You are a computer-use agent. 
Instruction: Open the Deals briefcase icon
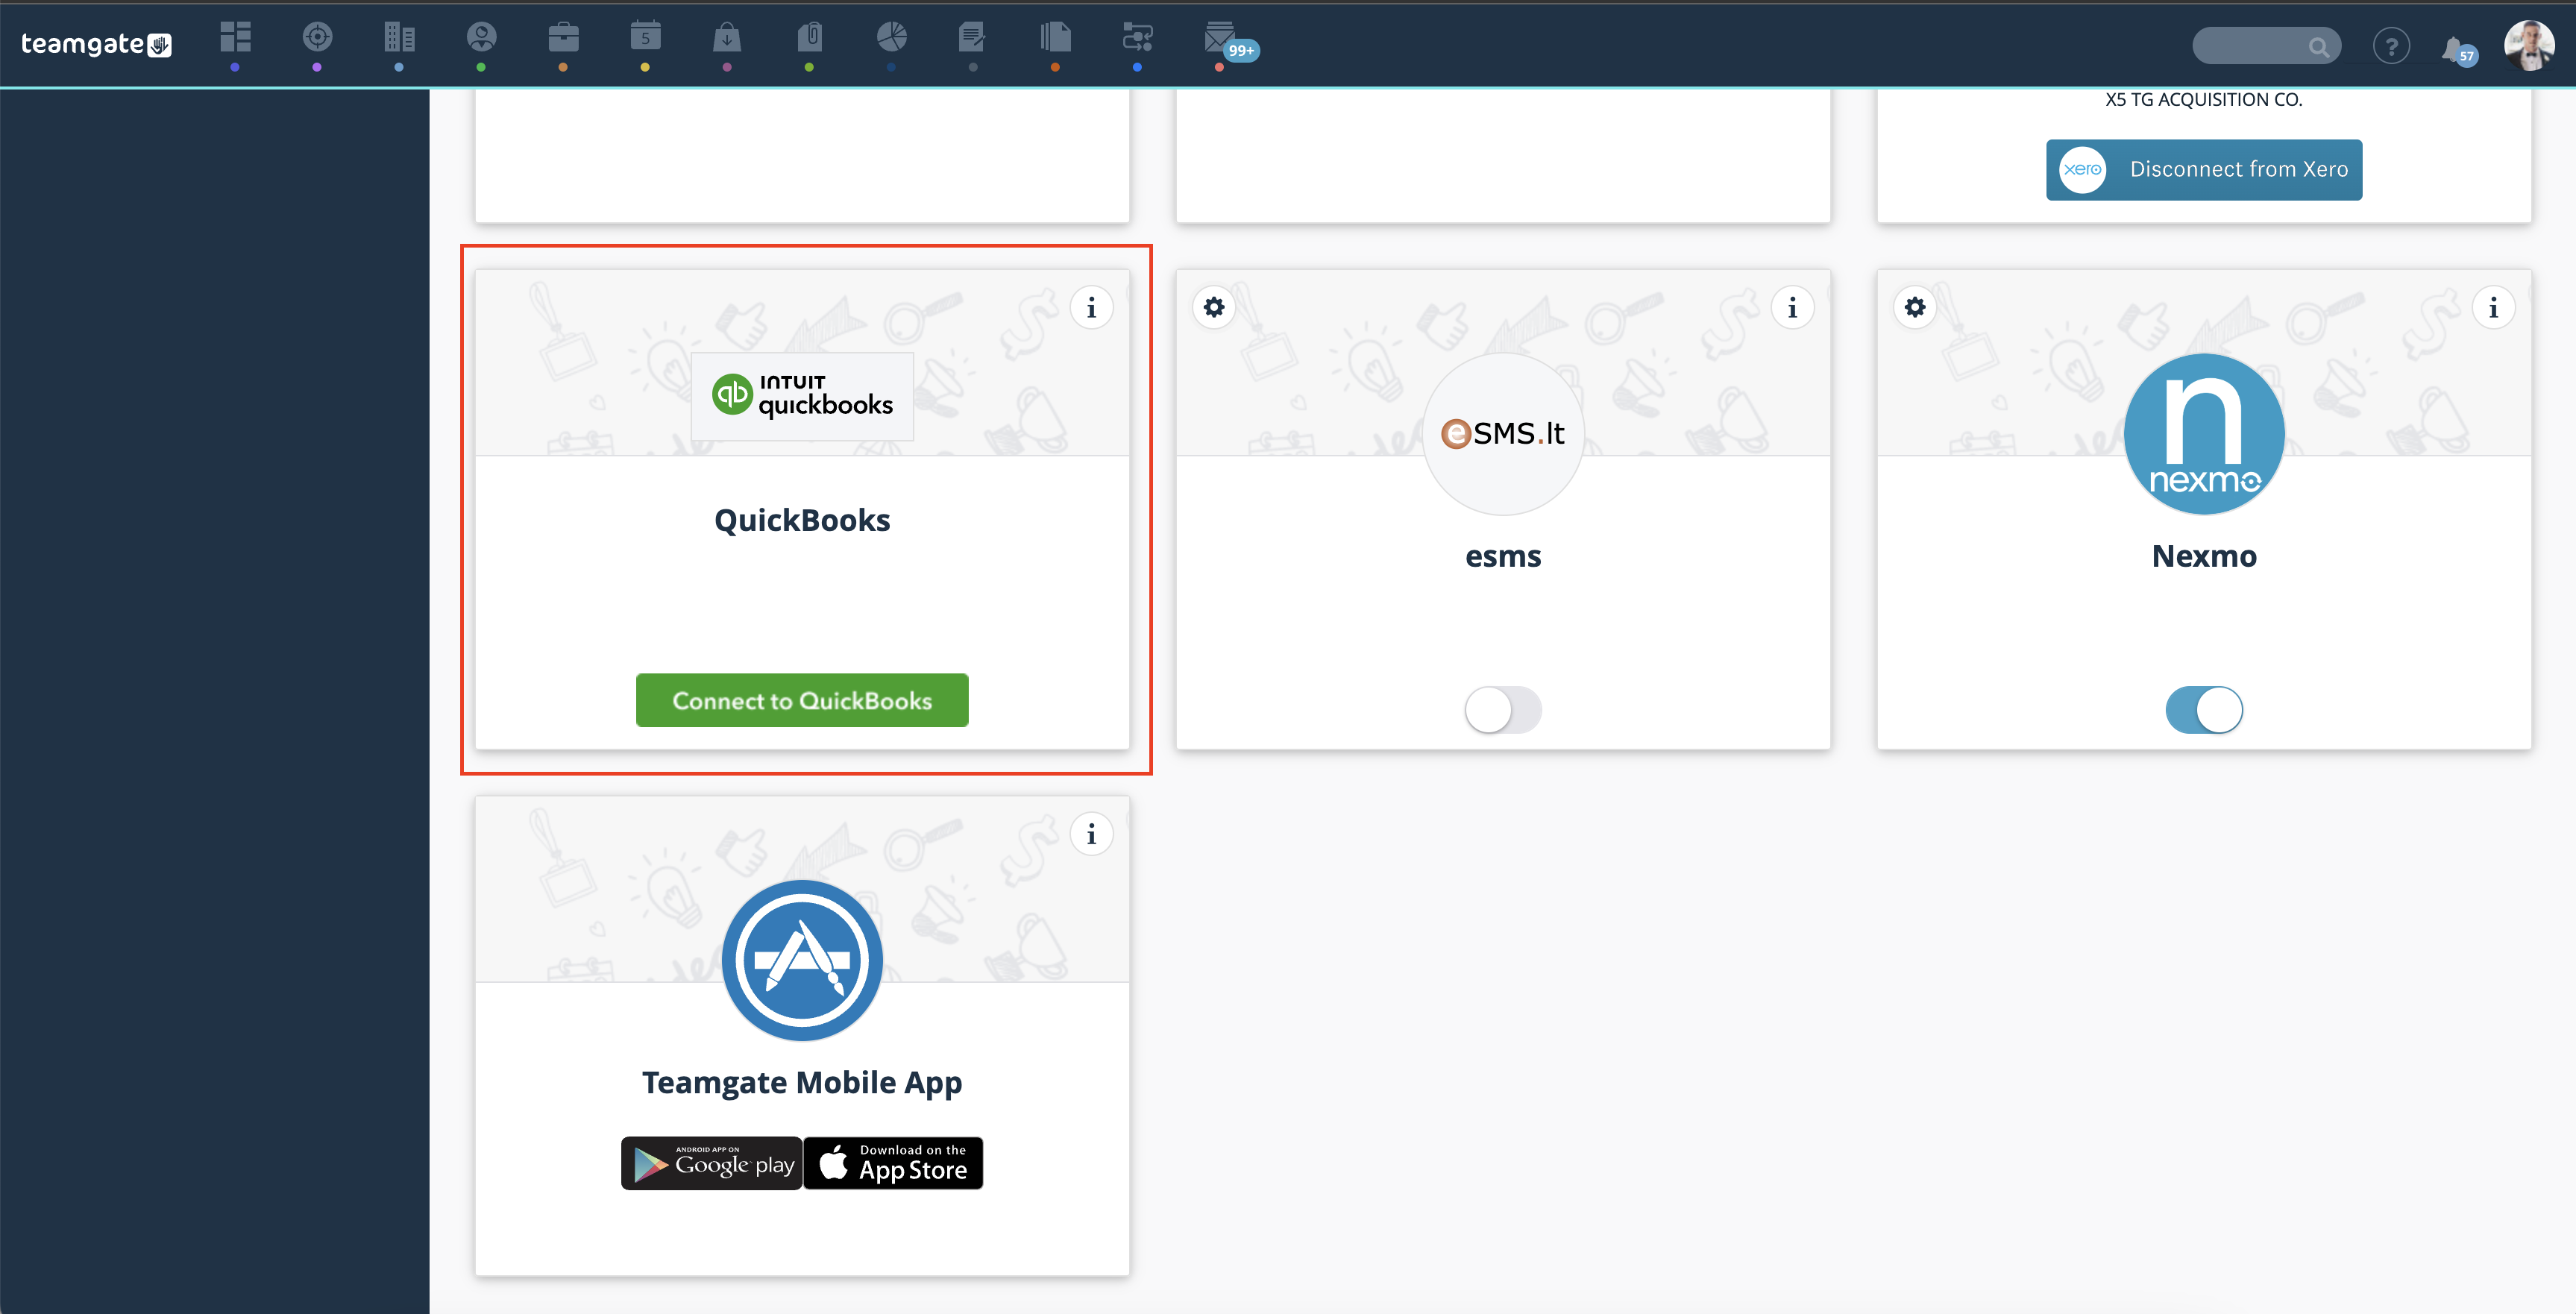point(563,37)
